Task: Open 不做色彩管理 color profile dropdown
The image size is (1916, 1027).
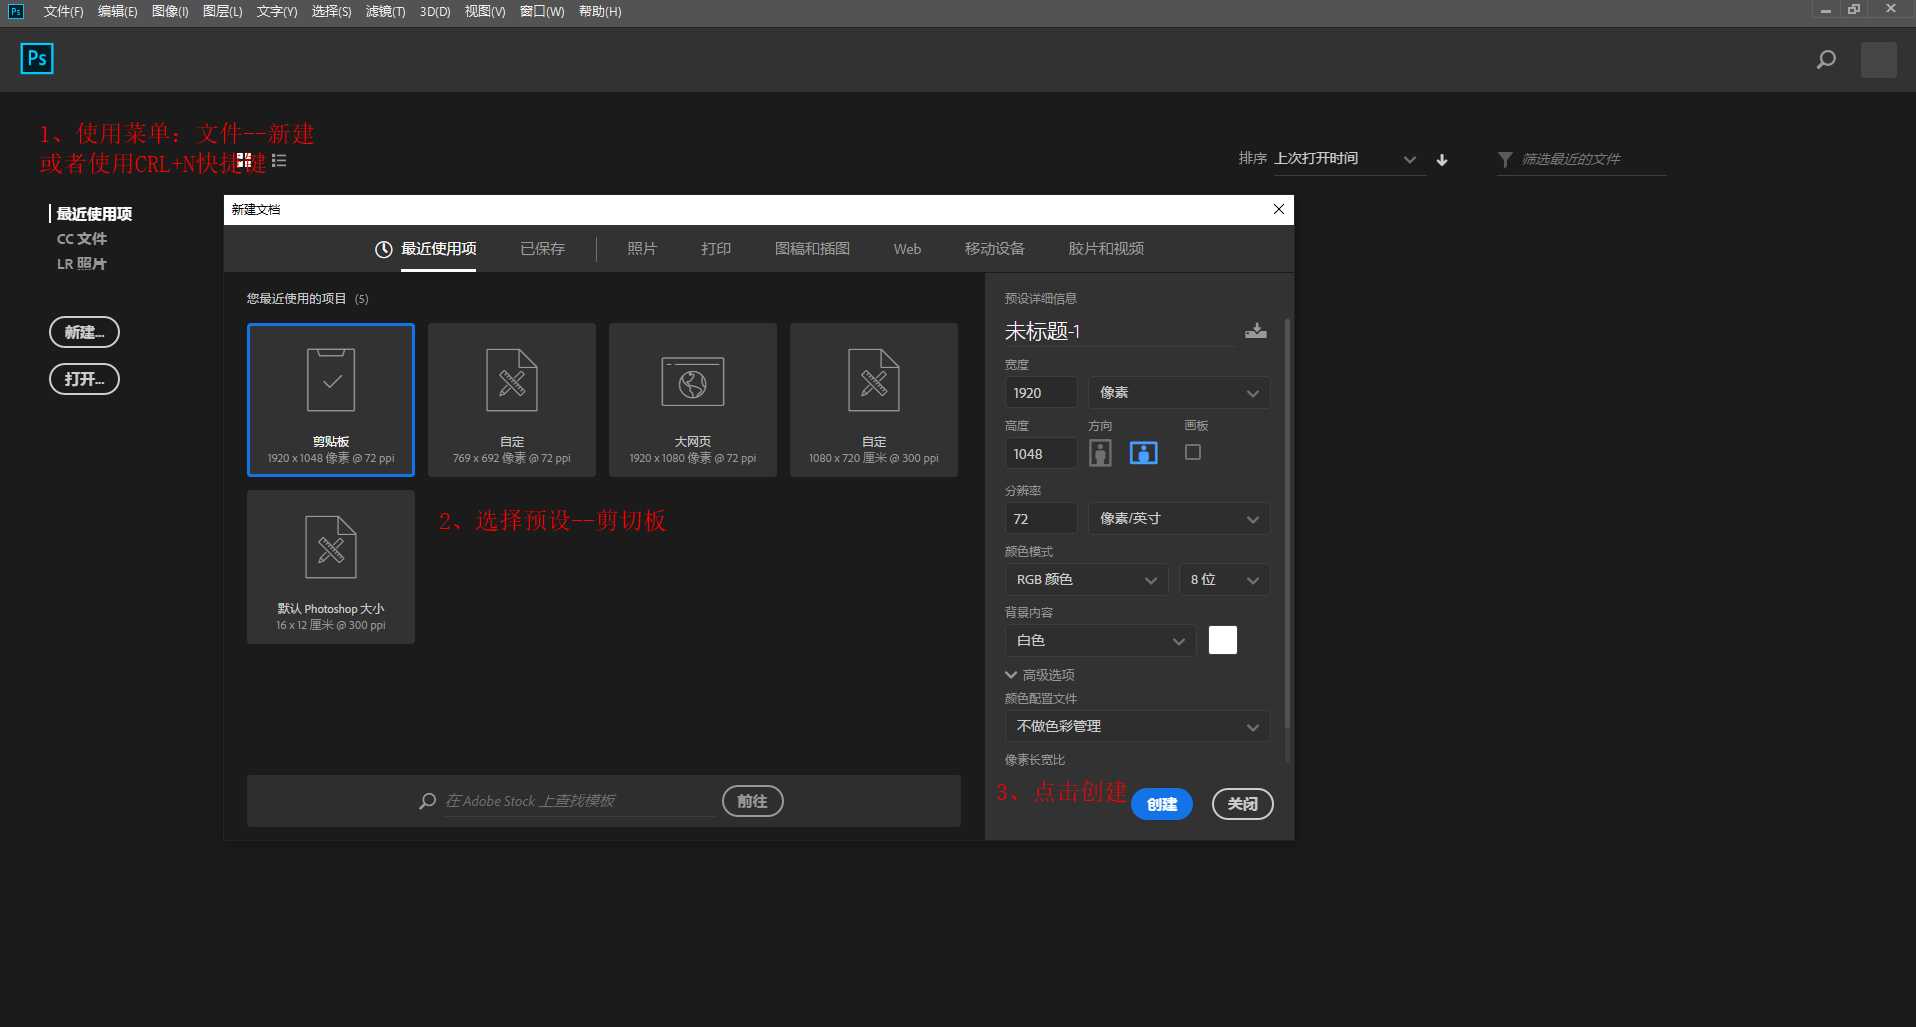Action: (x=1137, y=727)
